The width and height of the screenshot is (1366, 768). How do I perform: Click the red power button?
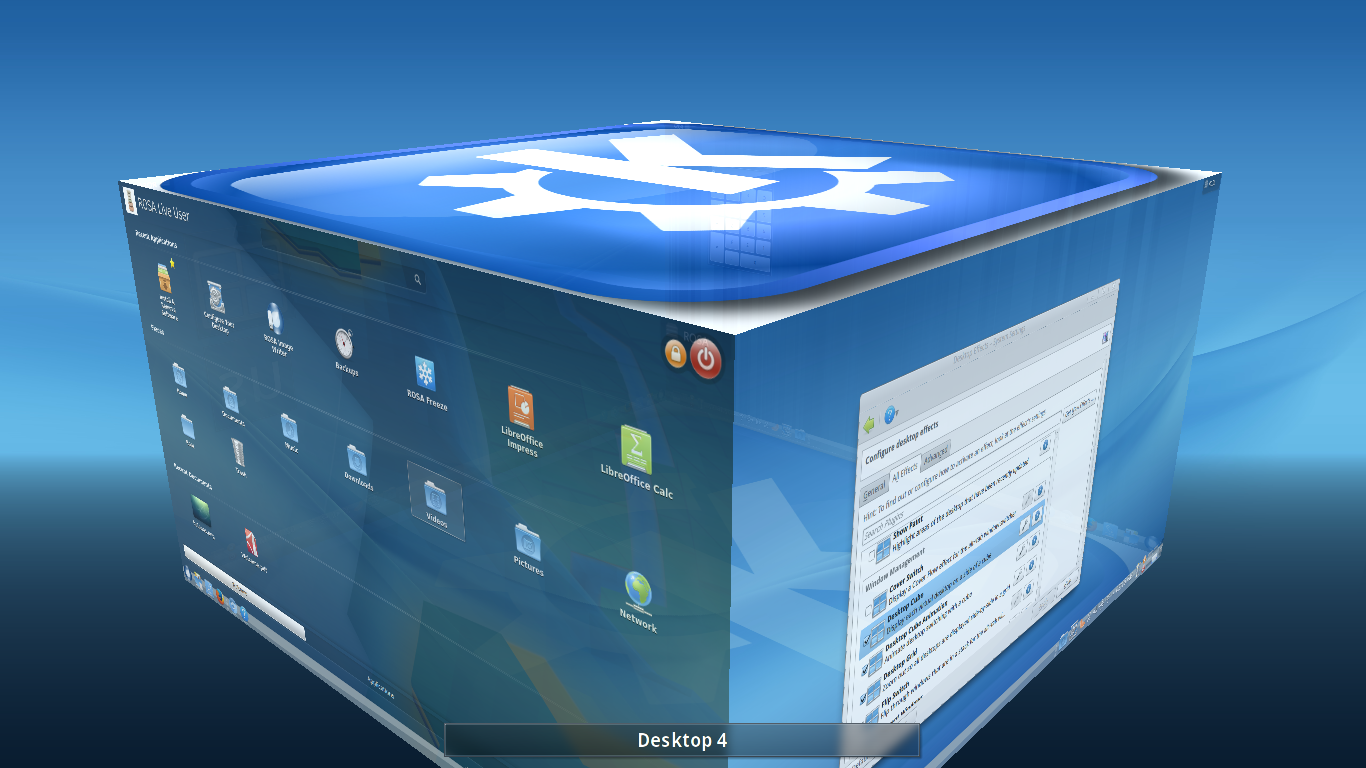coord(706,359)
